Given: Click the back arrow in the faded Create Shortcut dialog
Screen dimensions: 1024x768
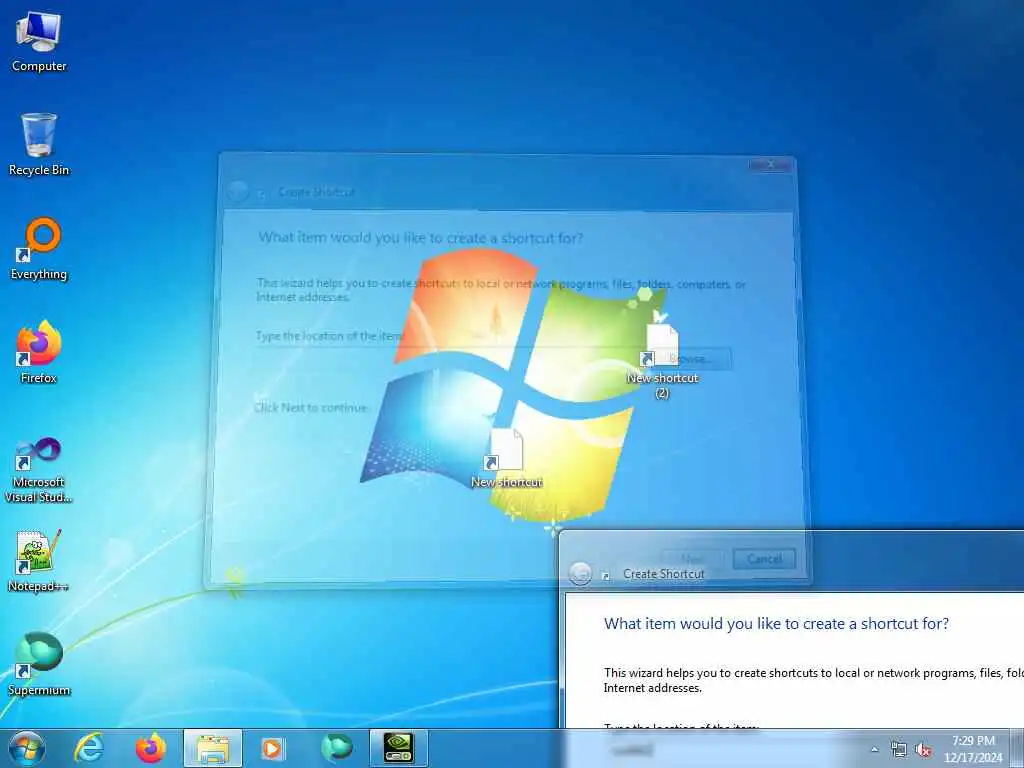Looking at the screenshot, I should click(238, 191).
